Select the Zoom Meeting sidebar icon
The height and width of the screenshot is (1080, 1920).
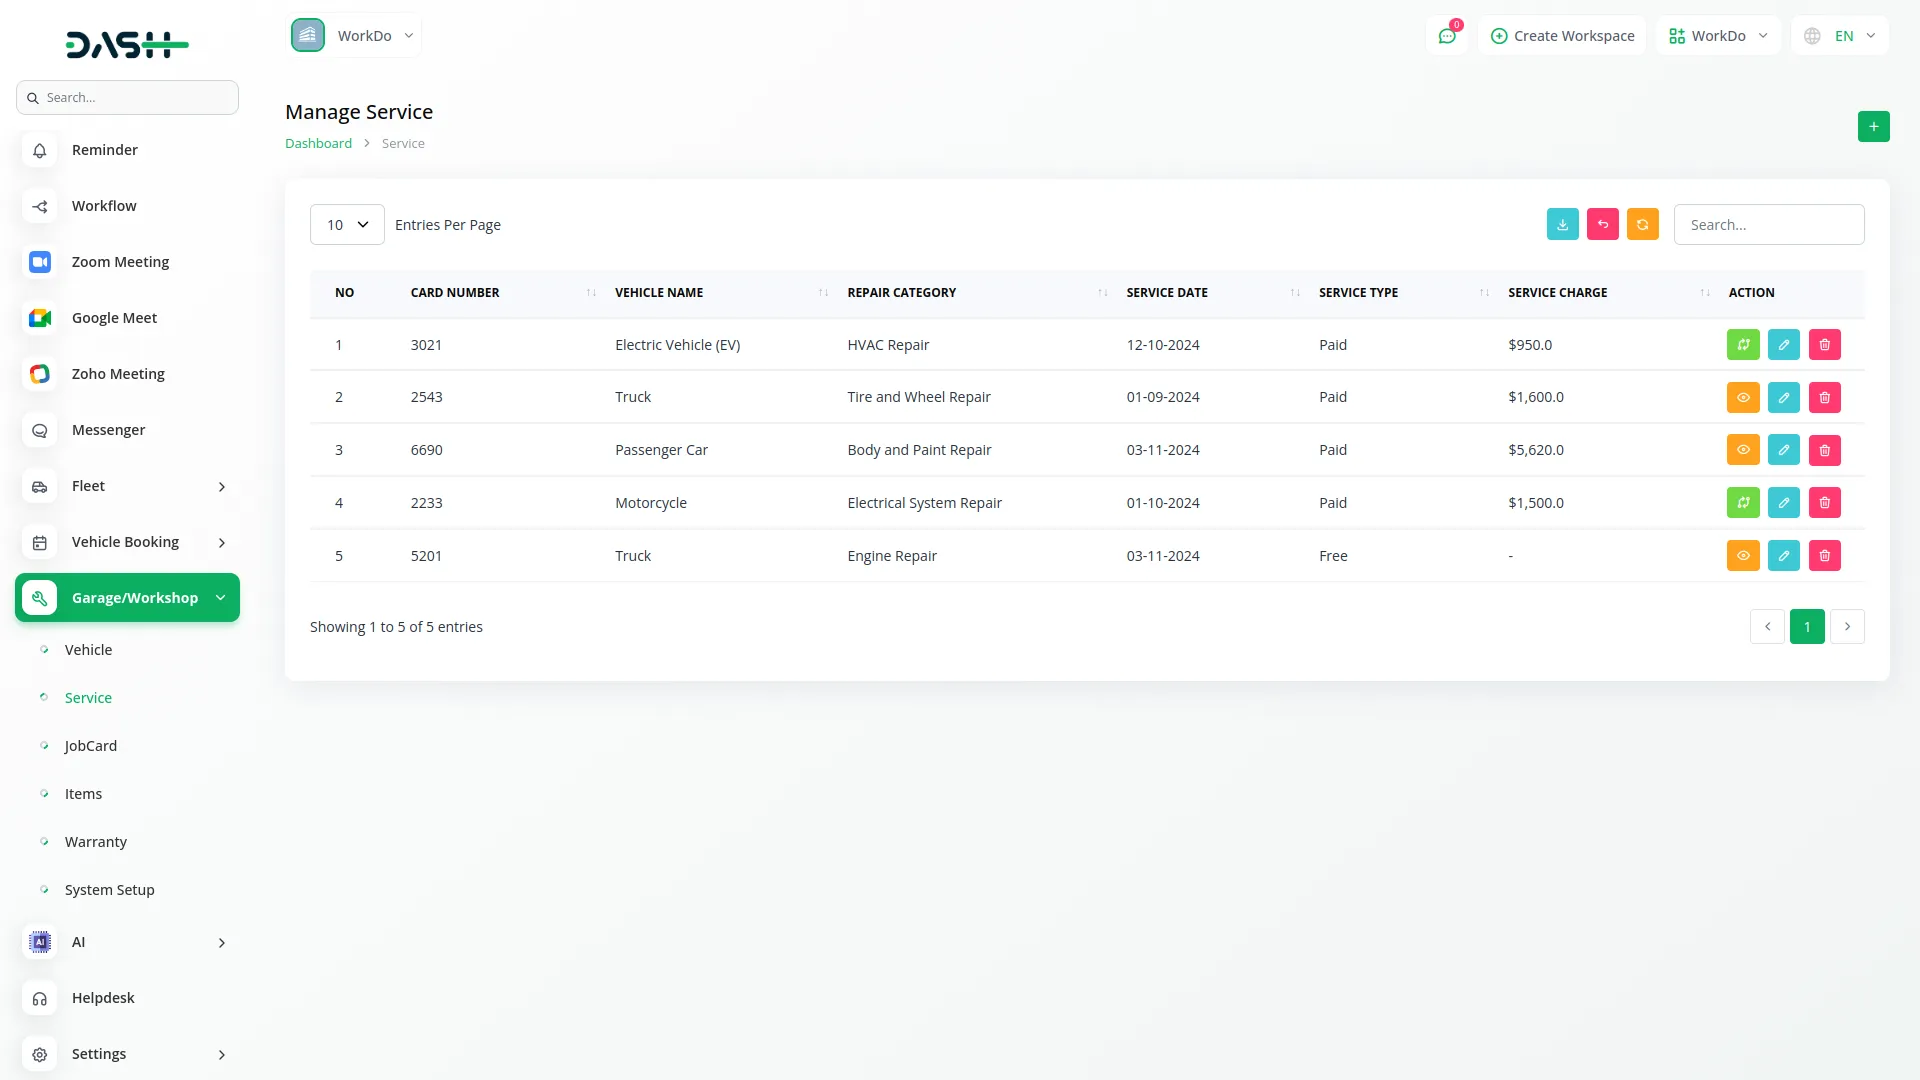(39, 261)
